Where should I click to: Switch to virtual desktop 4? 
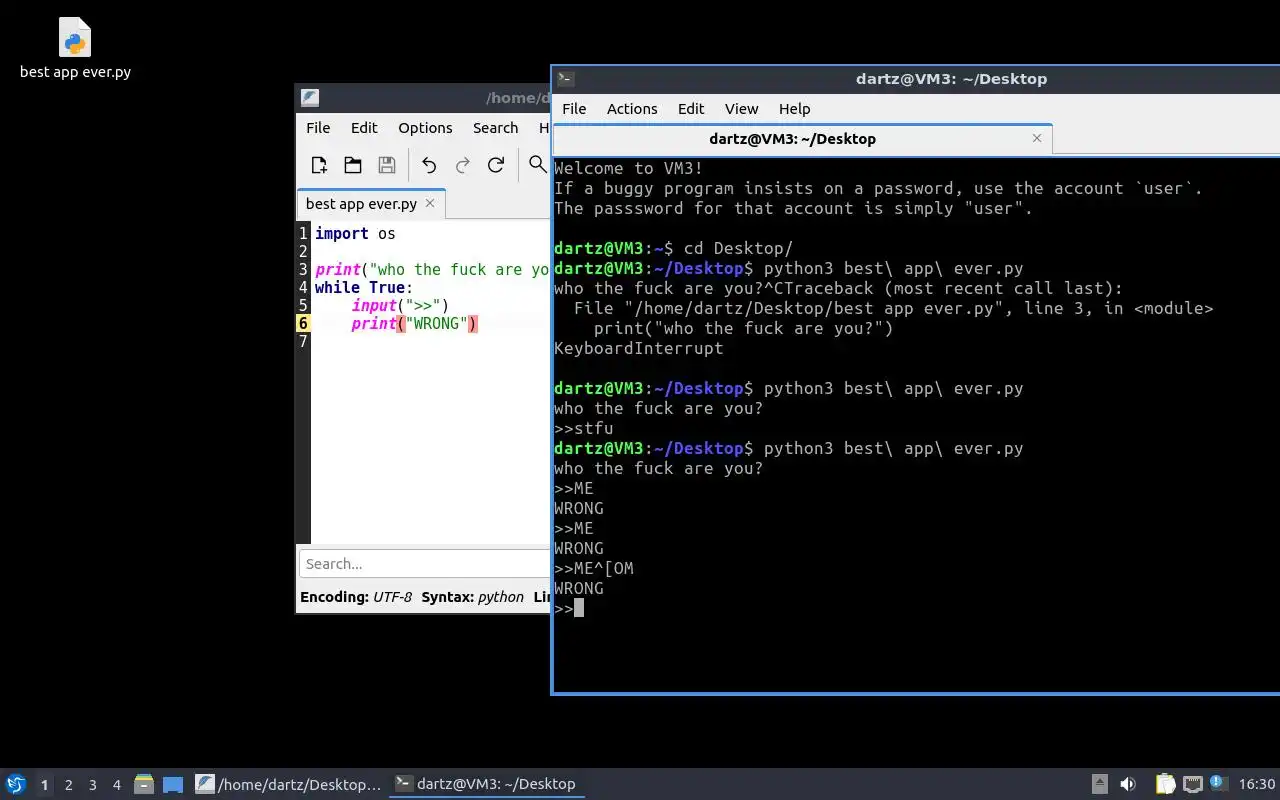click(116, 785)
